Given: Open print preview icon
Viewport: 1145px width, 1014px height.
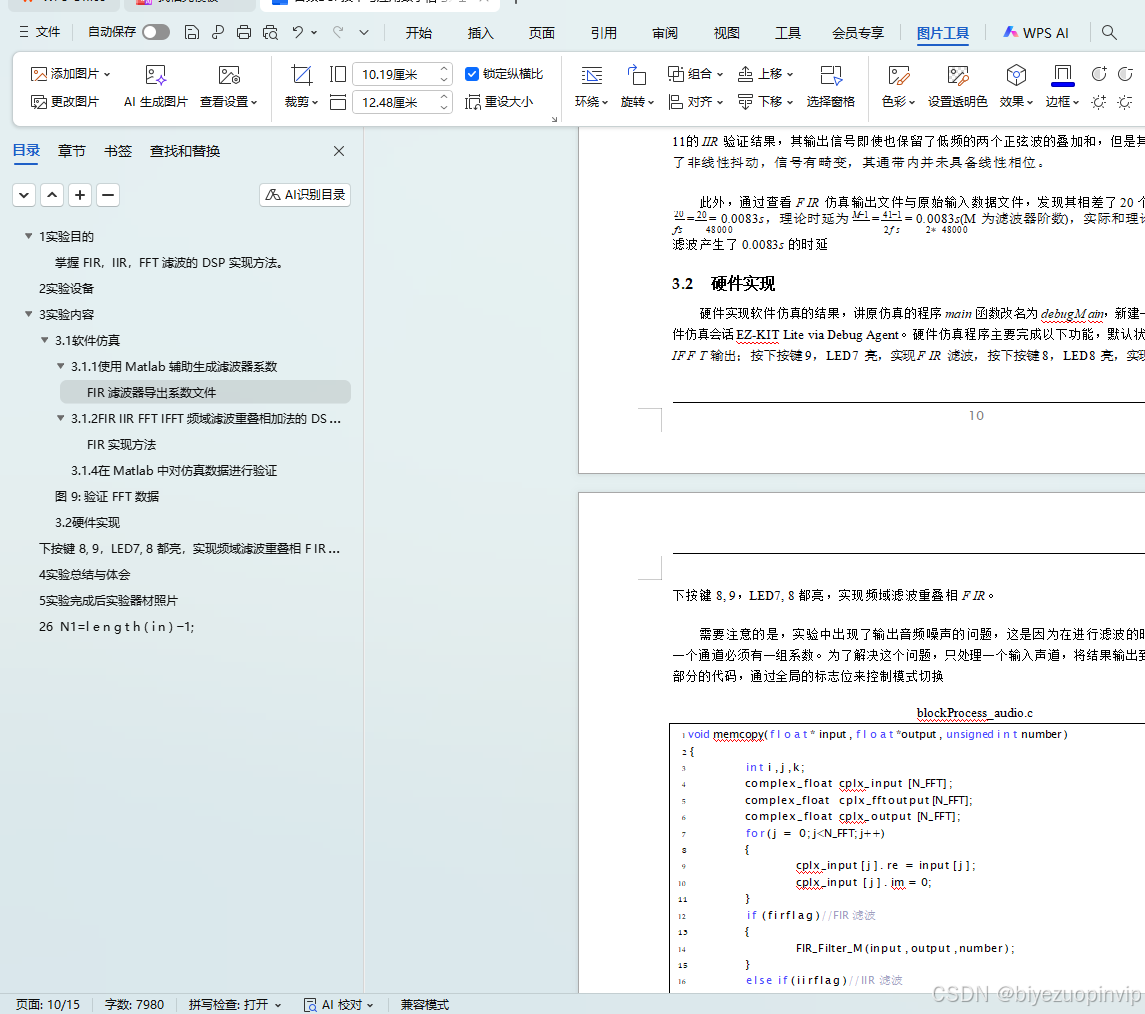Looking at the screenshot, I should pyautogui.click(x=270, y=32).
